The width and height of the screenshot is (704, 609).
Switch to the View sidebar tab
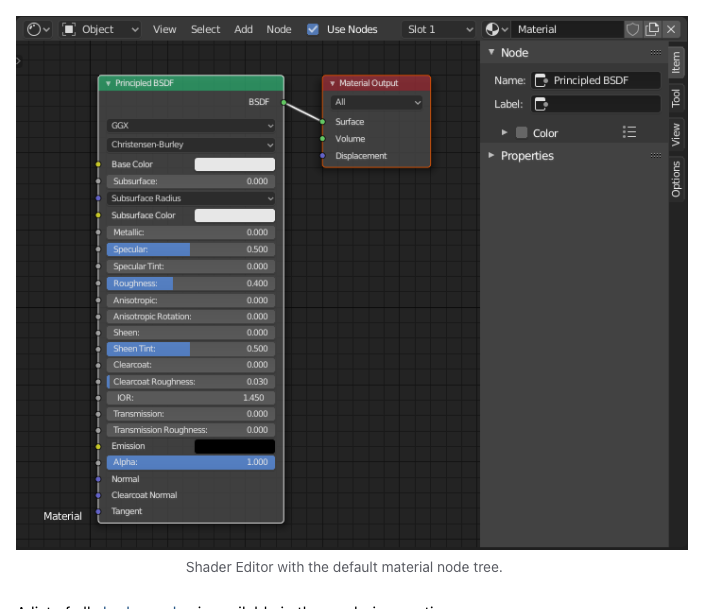pos(676,135)
